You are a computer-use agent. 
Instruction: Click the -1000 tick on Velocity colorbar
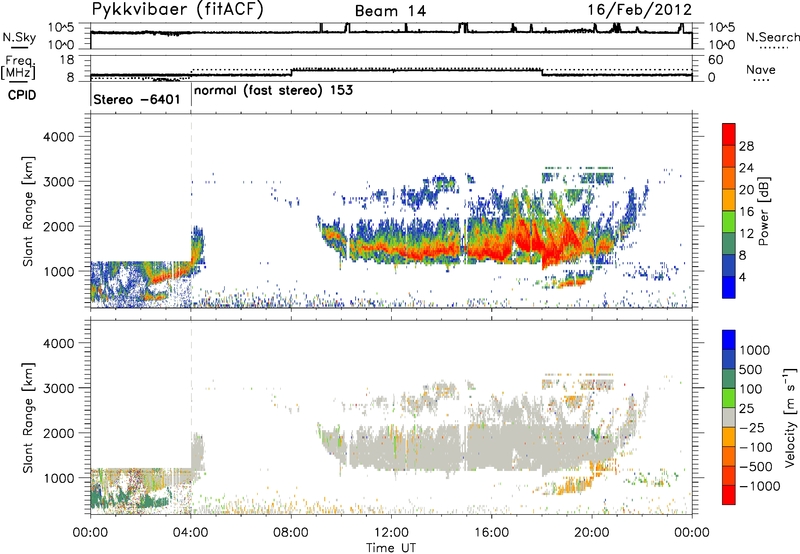click(x=760, y=486)
